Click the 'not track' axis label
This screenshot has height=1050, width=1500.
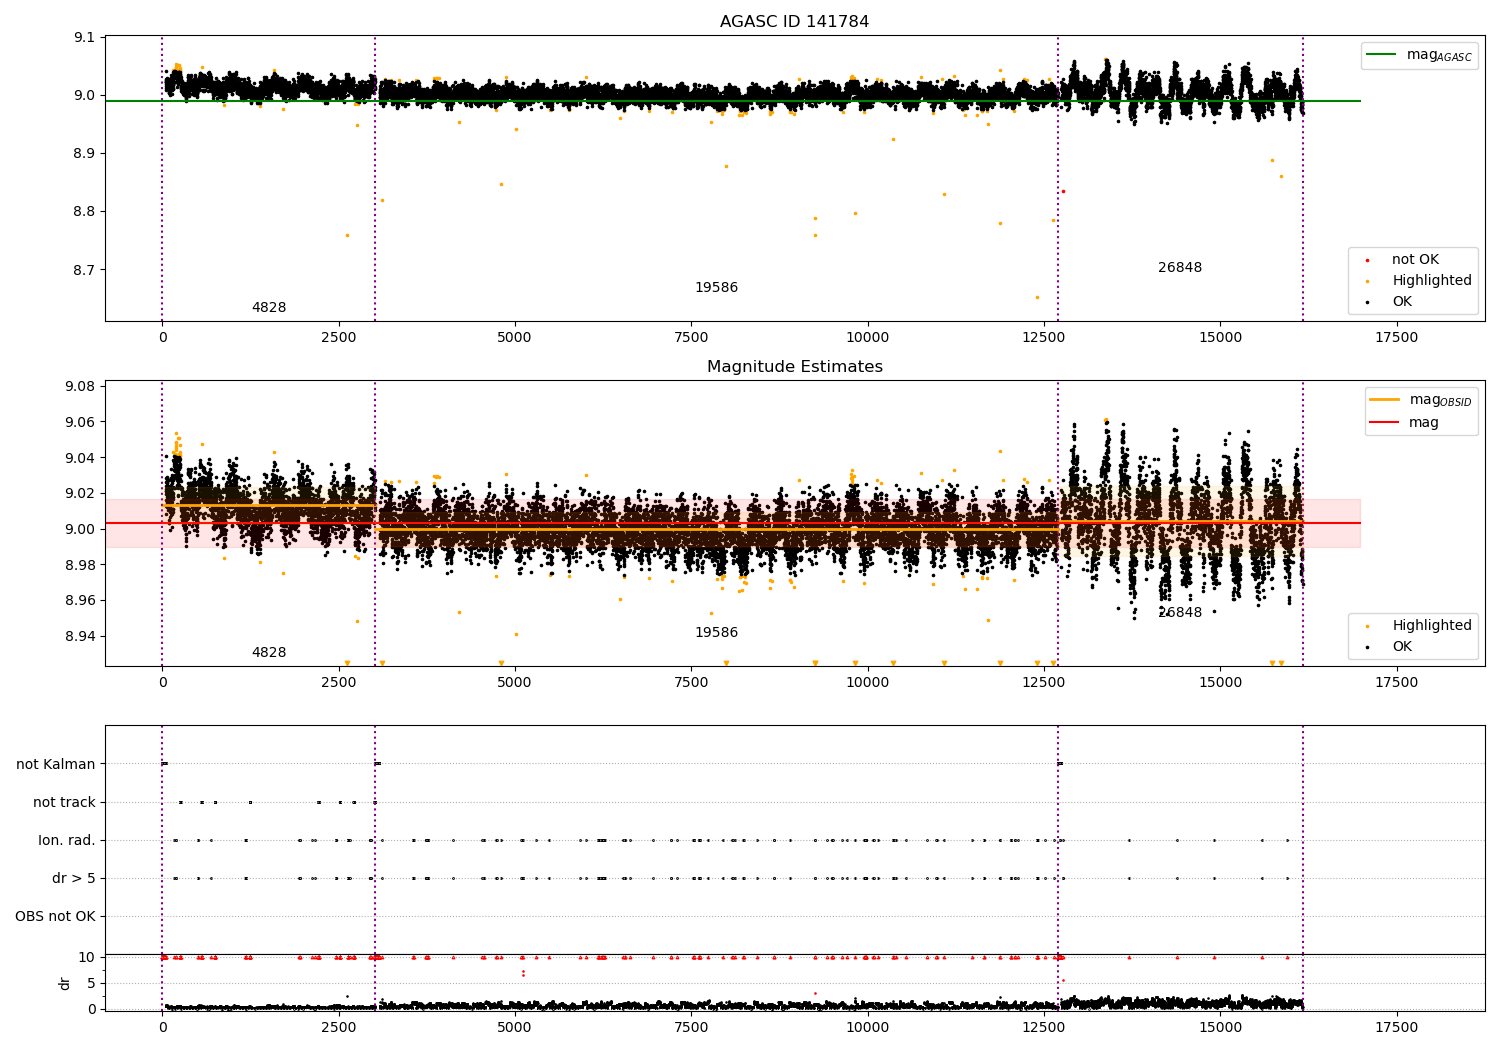click(64, 802)
